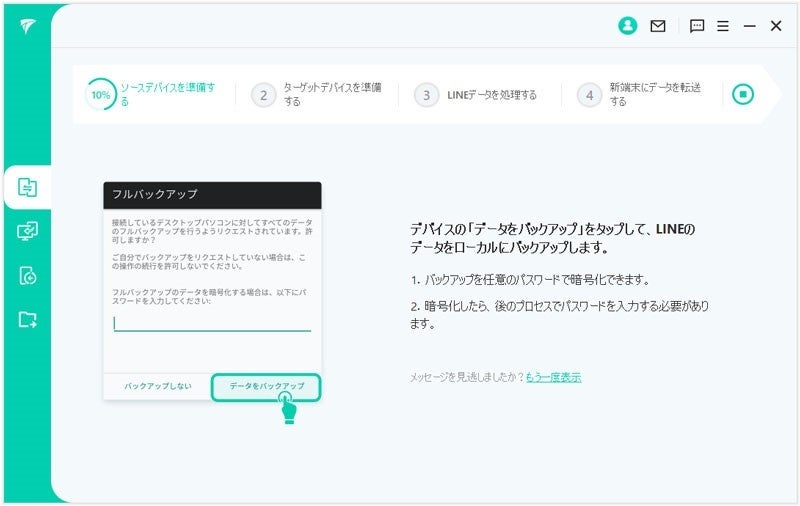The height and width of the screenshot is (506, 800).
Task: Open the computer backup sidebar icon
Action: 28,231
